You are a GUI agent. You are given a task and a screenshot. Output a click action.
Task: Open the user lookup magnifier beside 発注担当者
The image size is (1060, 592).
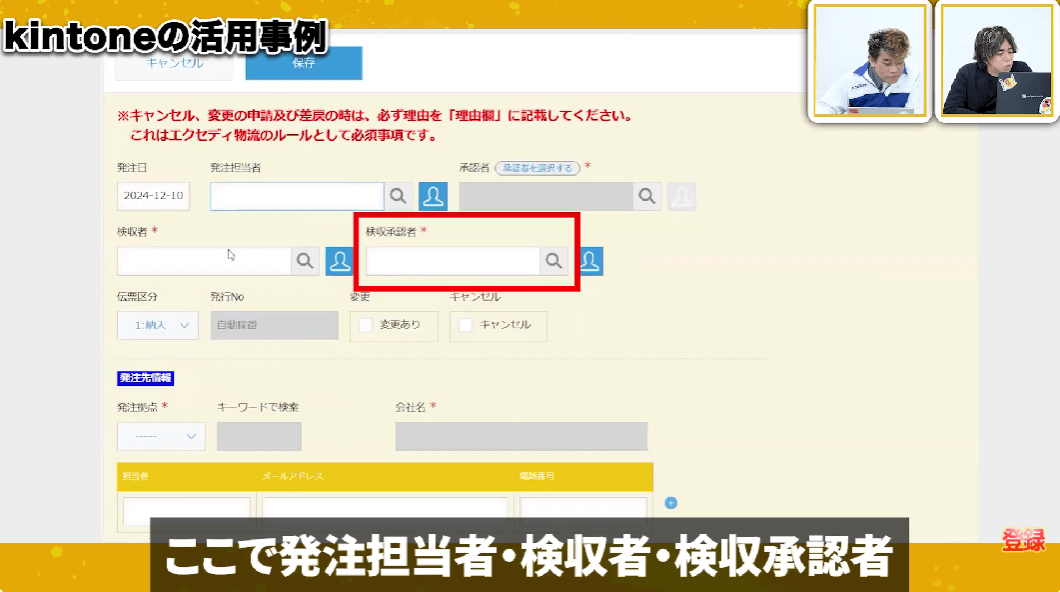(x=398, y=196)
